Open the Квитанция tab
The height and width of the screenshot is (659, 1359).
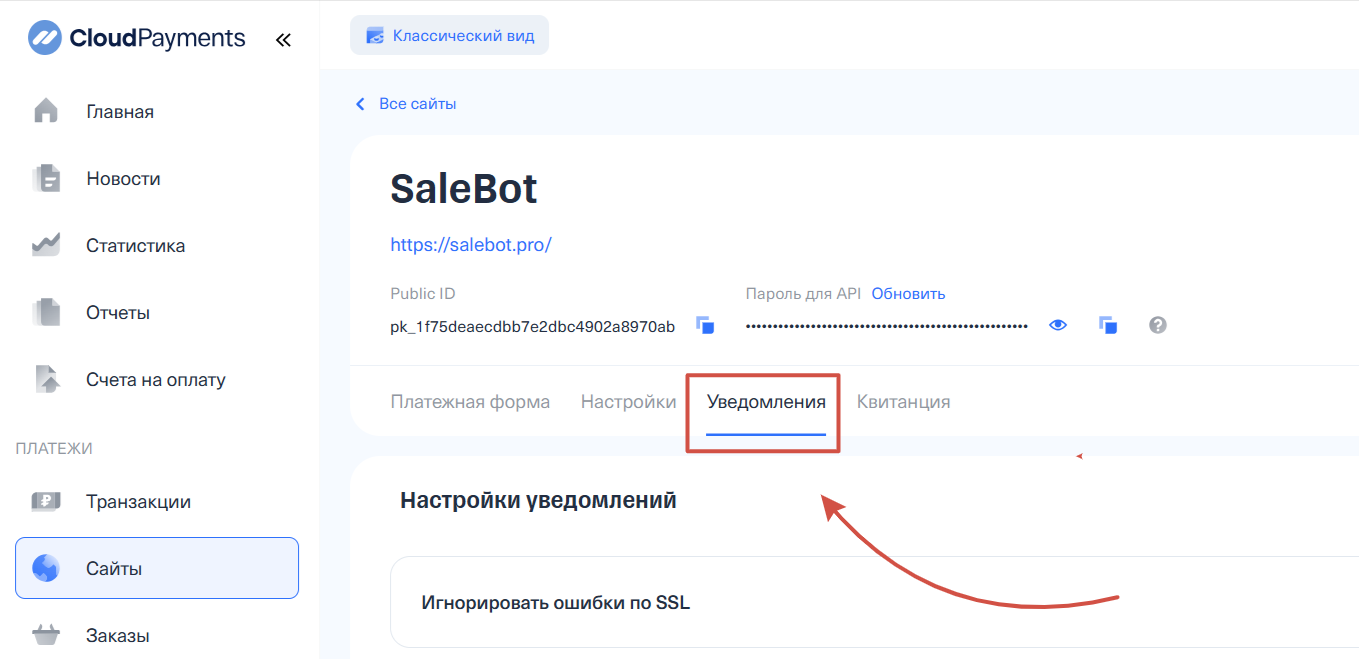pyautogui.click(x=903, y=402)
